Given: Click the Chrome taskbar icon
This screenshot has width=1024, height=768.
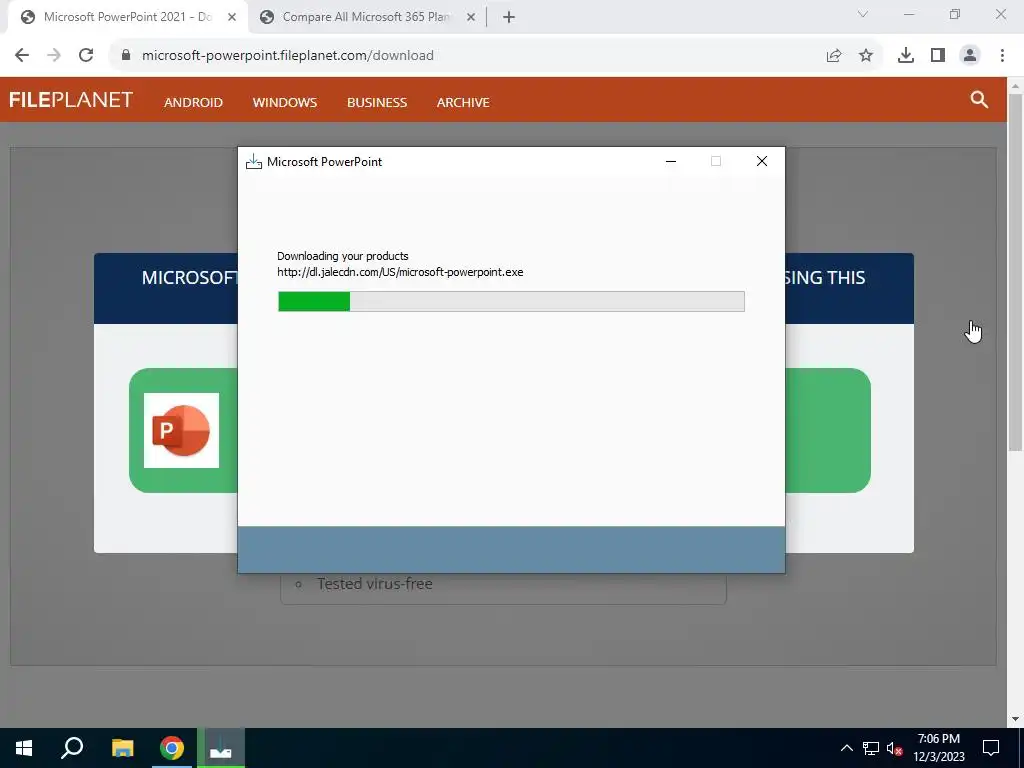Looking at the screenshot, I should [x=172, y=748].
